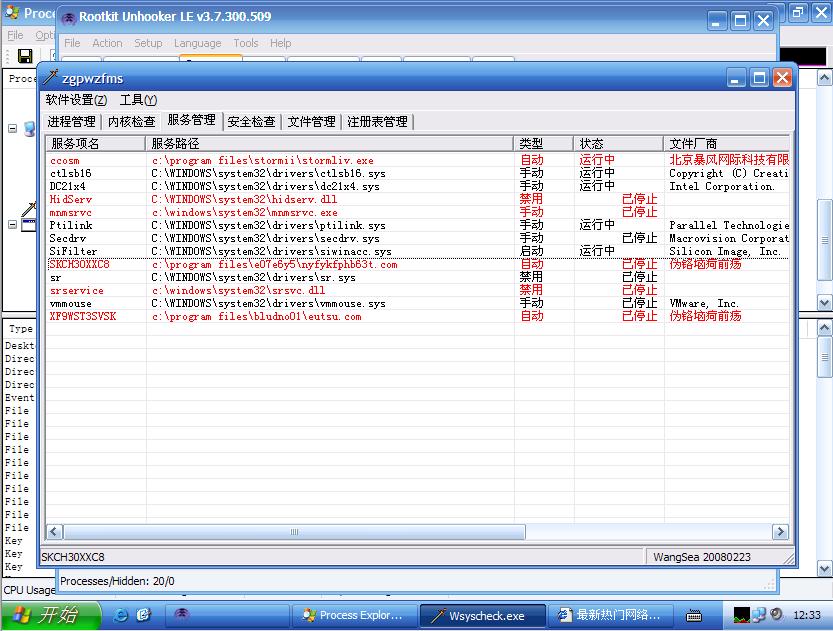Click WangSea 20080223 status bar text

(x=702, y=557)
